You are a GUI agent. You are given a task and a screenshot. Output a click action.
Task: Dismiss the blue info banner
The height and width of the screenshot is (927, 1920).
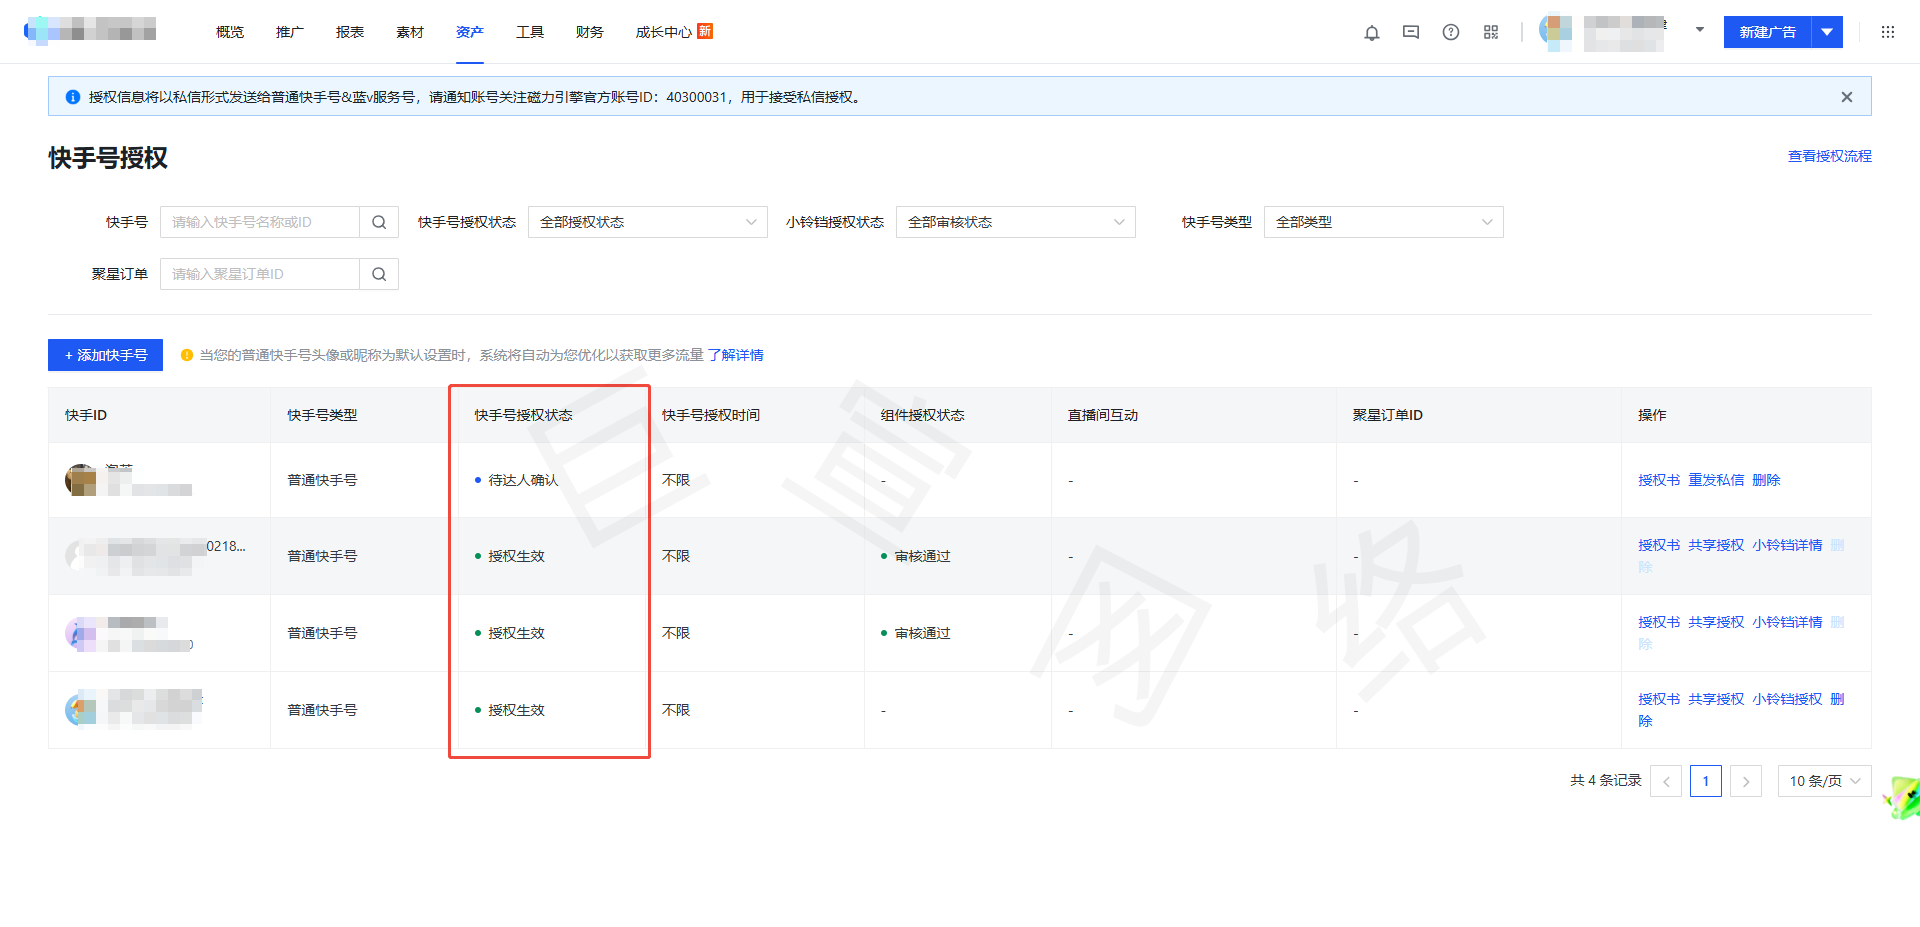click(x=1847, y=97)
